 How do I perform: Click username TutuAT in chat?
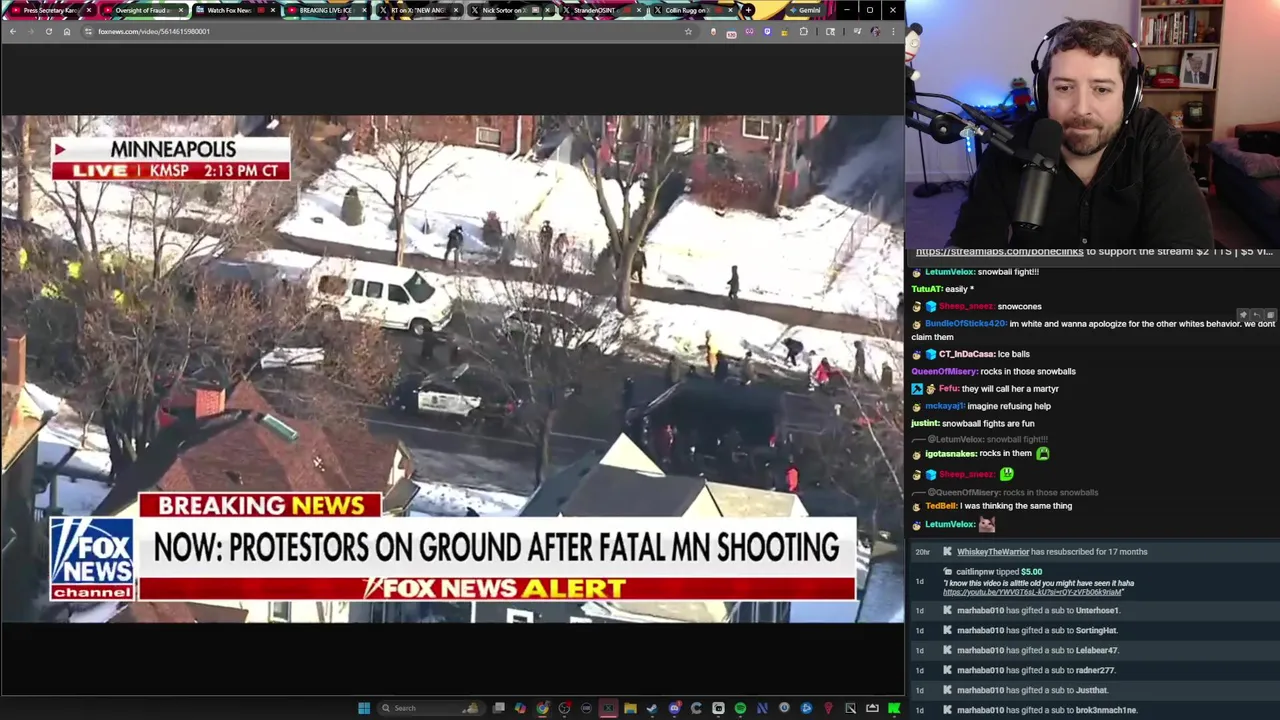pyautogui.click(x=927, y=289)
